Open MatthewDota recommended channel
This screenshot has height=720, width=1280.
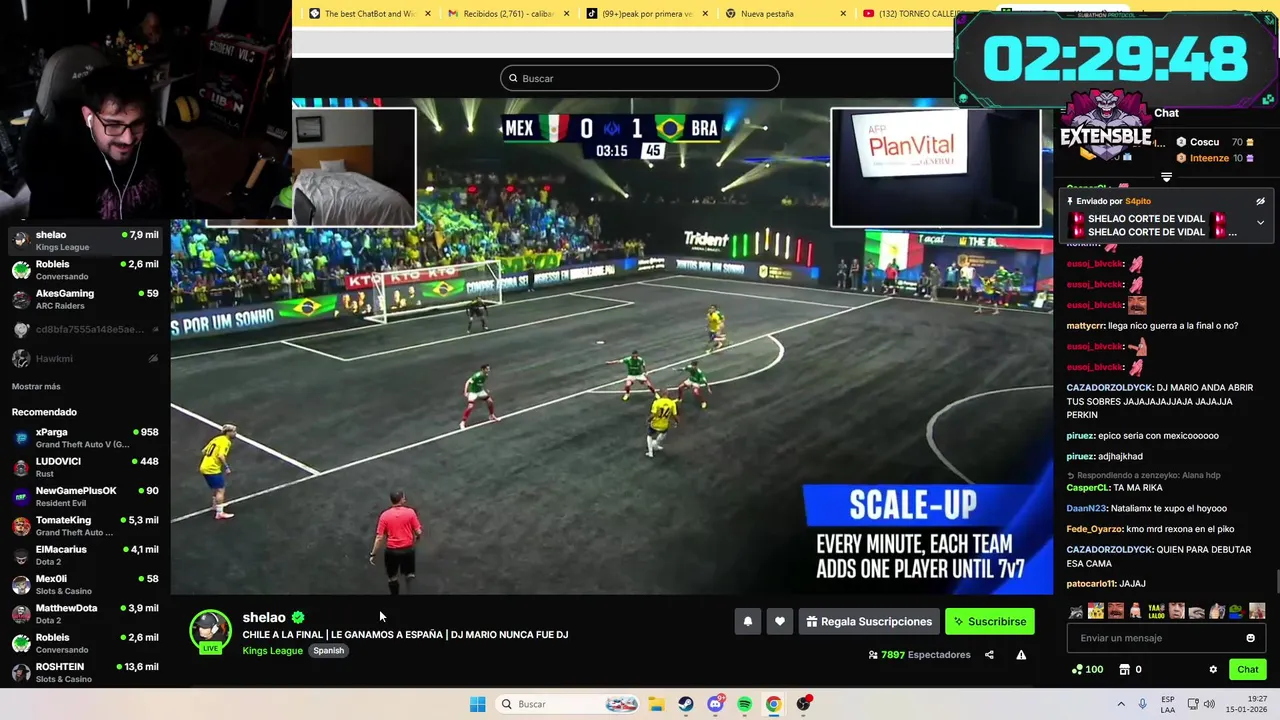coord(85,614)
